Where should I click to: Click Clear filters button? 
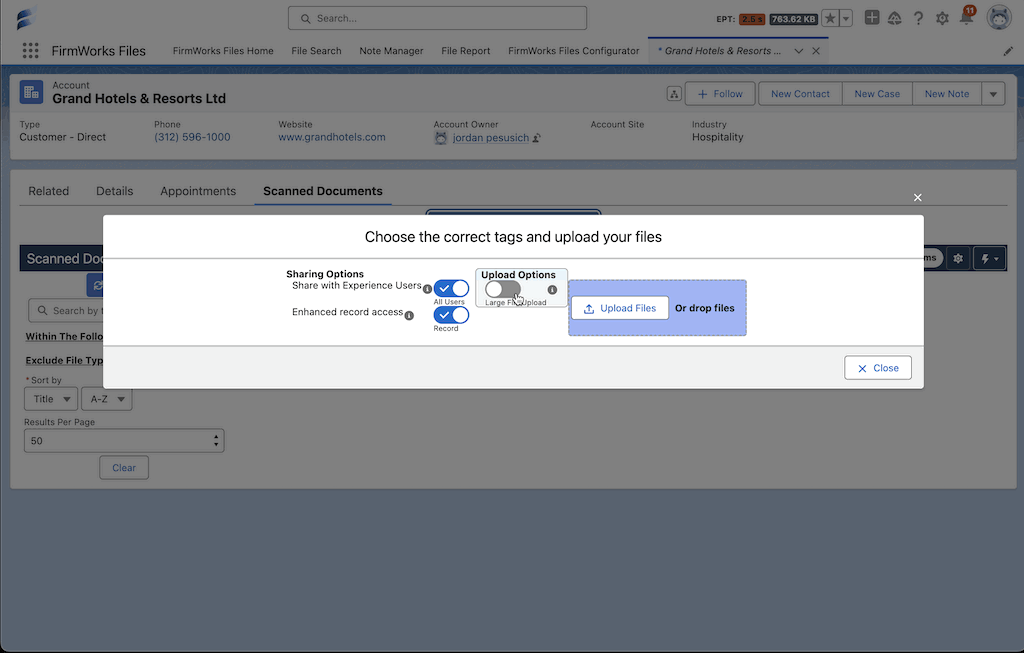[x=124, y=468]
